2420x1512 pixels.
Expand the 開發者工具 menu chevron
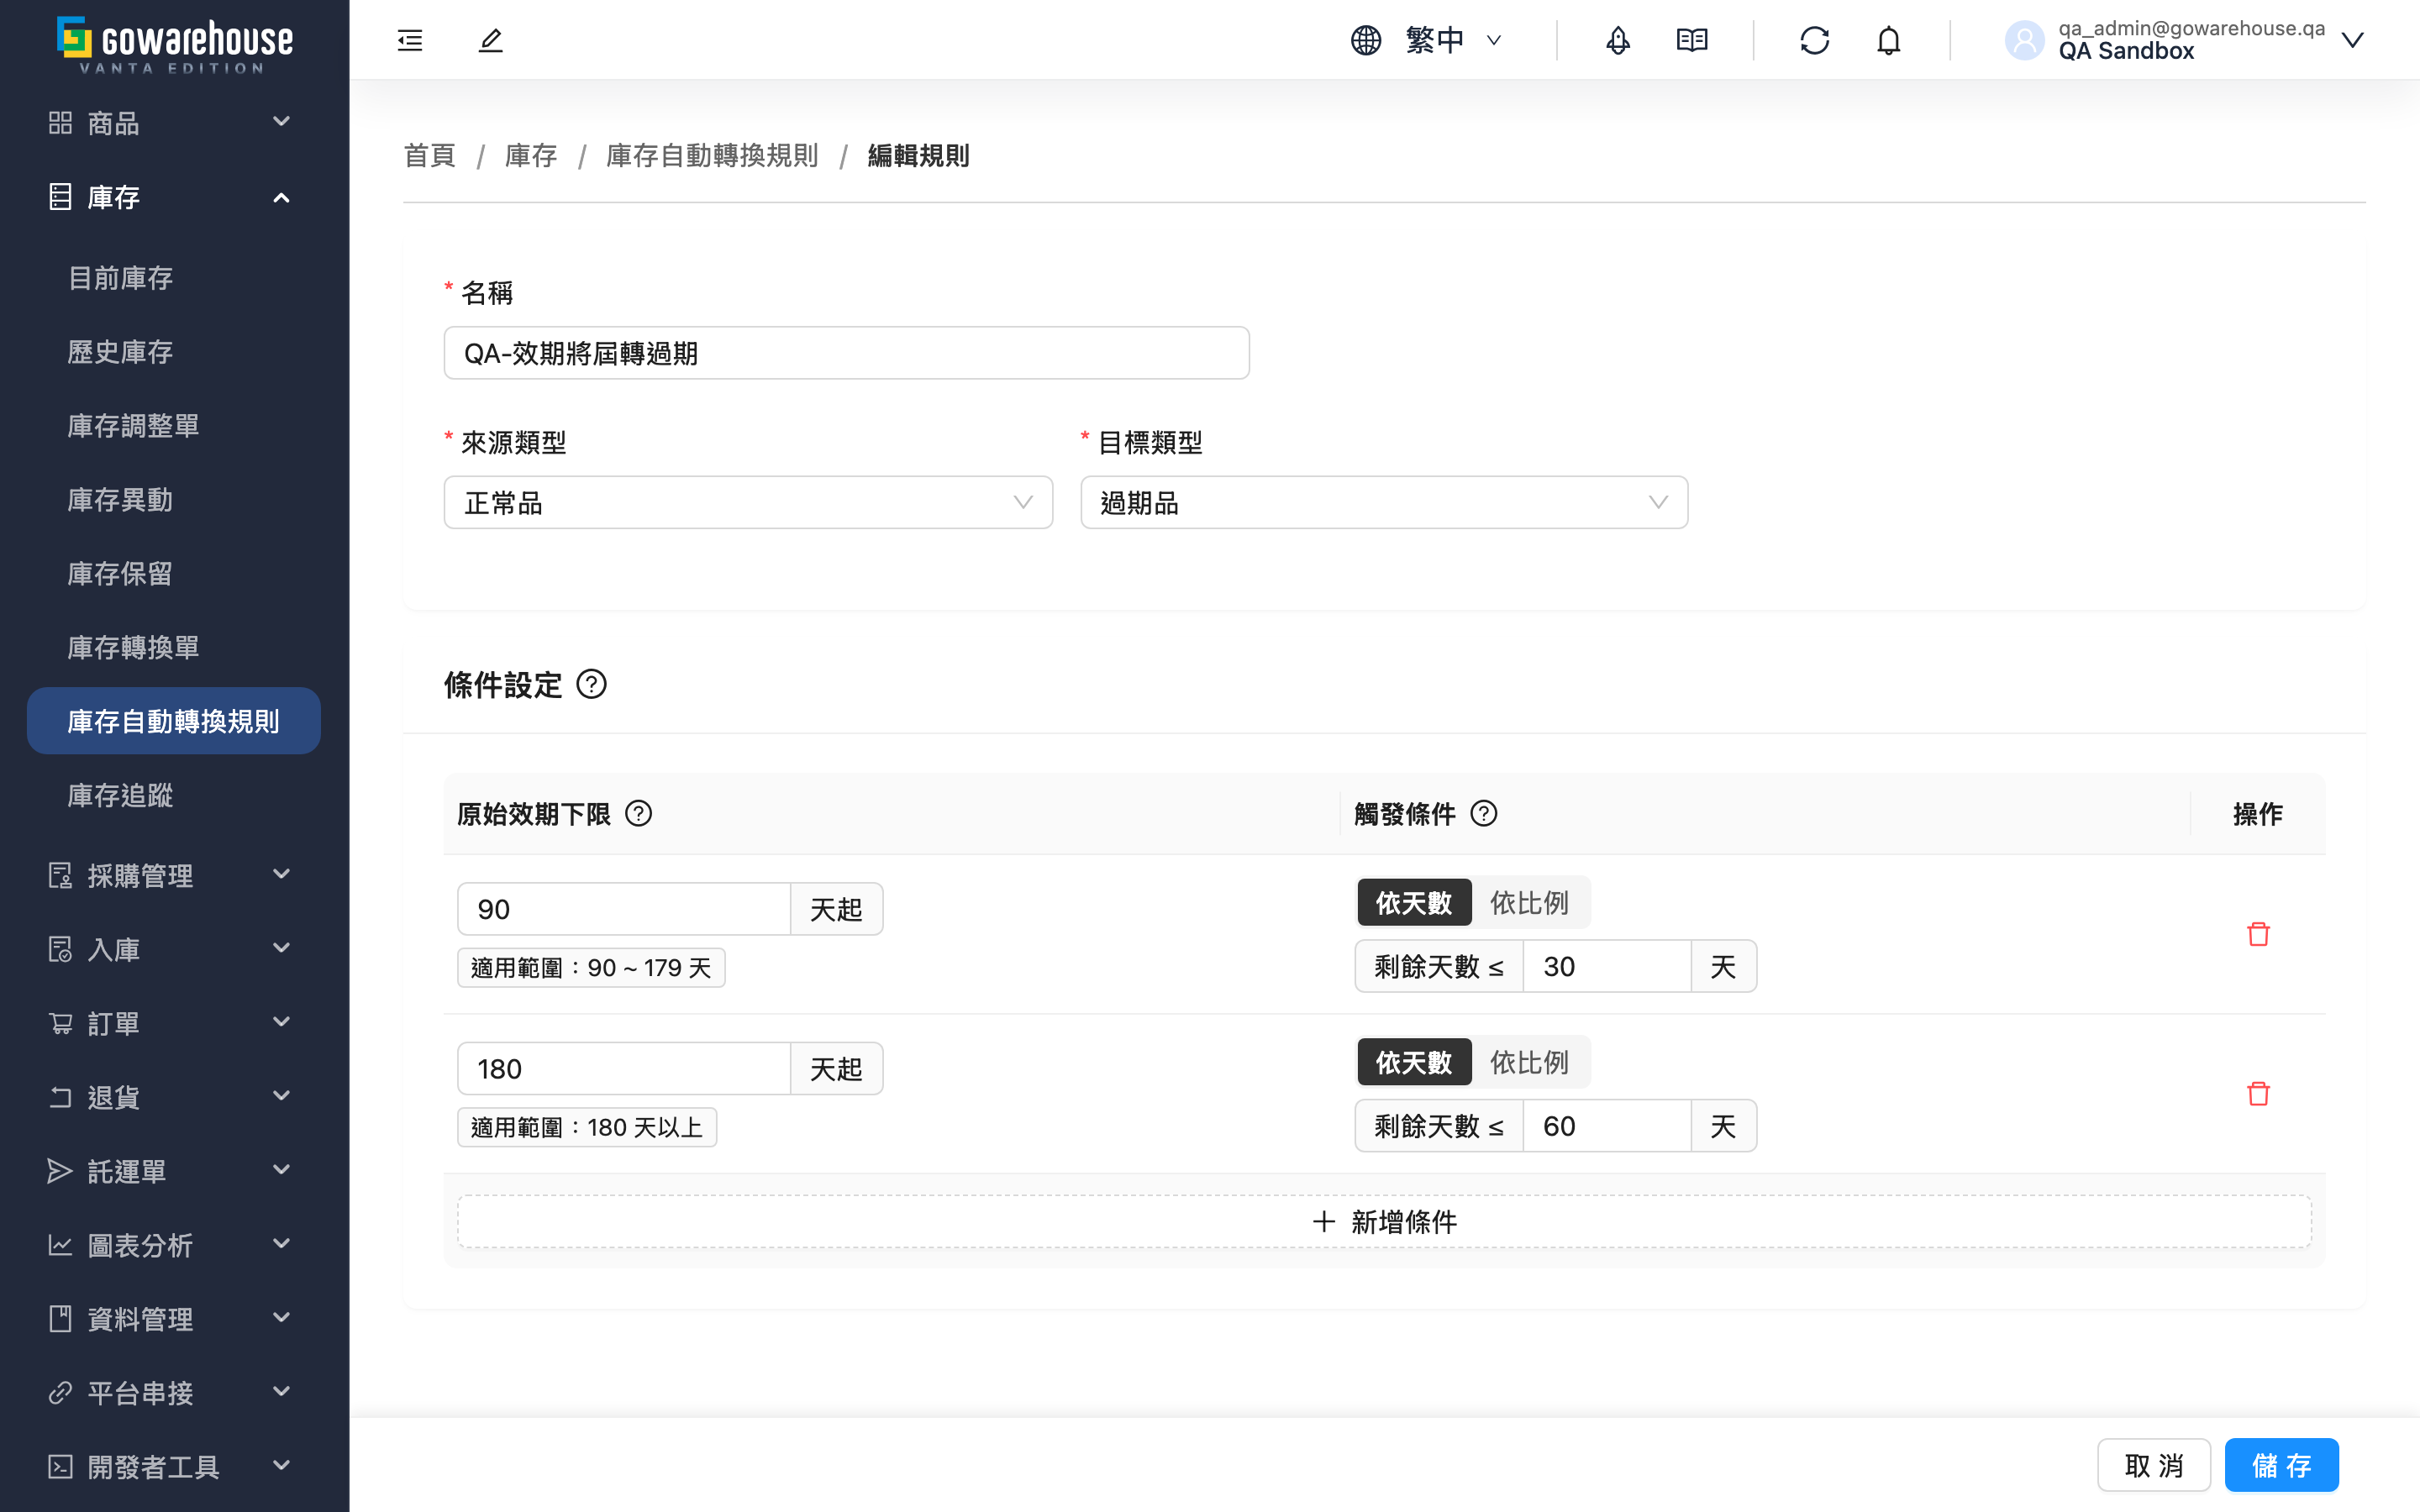[x=282, y=1466]
